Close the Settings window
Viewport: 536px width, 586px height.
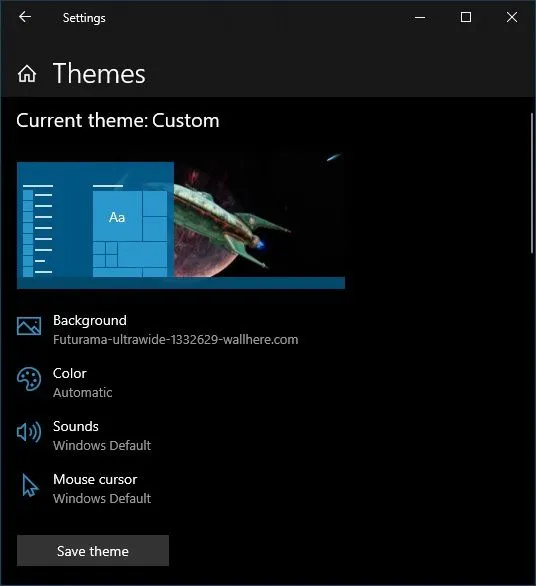pyautogui.click(x=512, y=17)
